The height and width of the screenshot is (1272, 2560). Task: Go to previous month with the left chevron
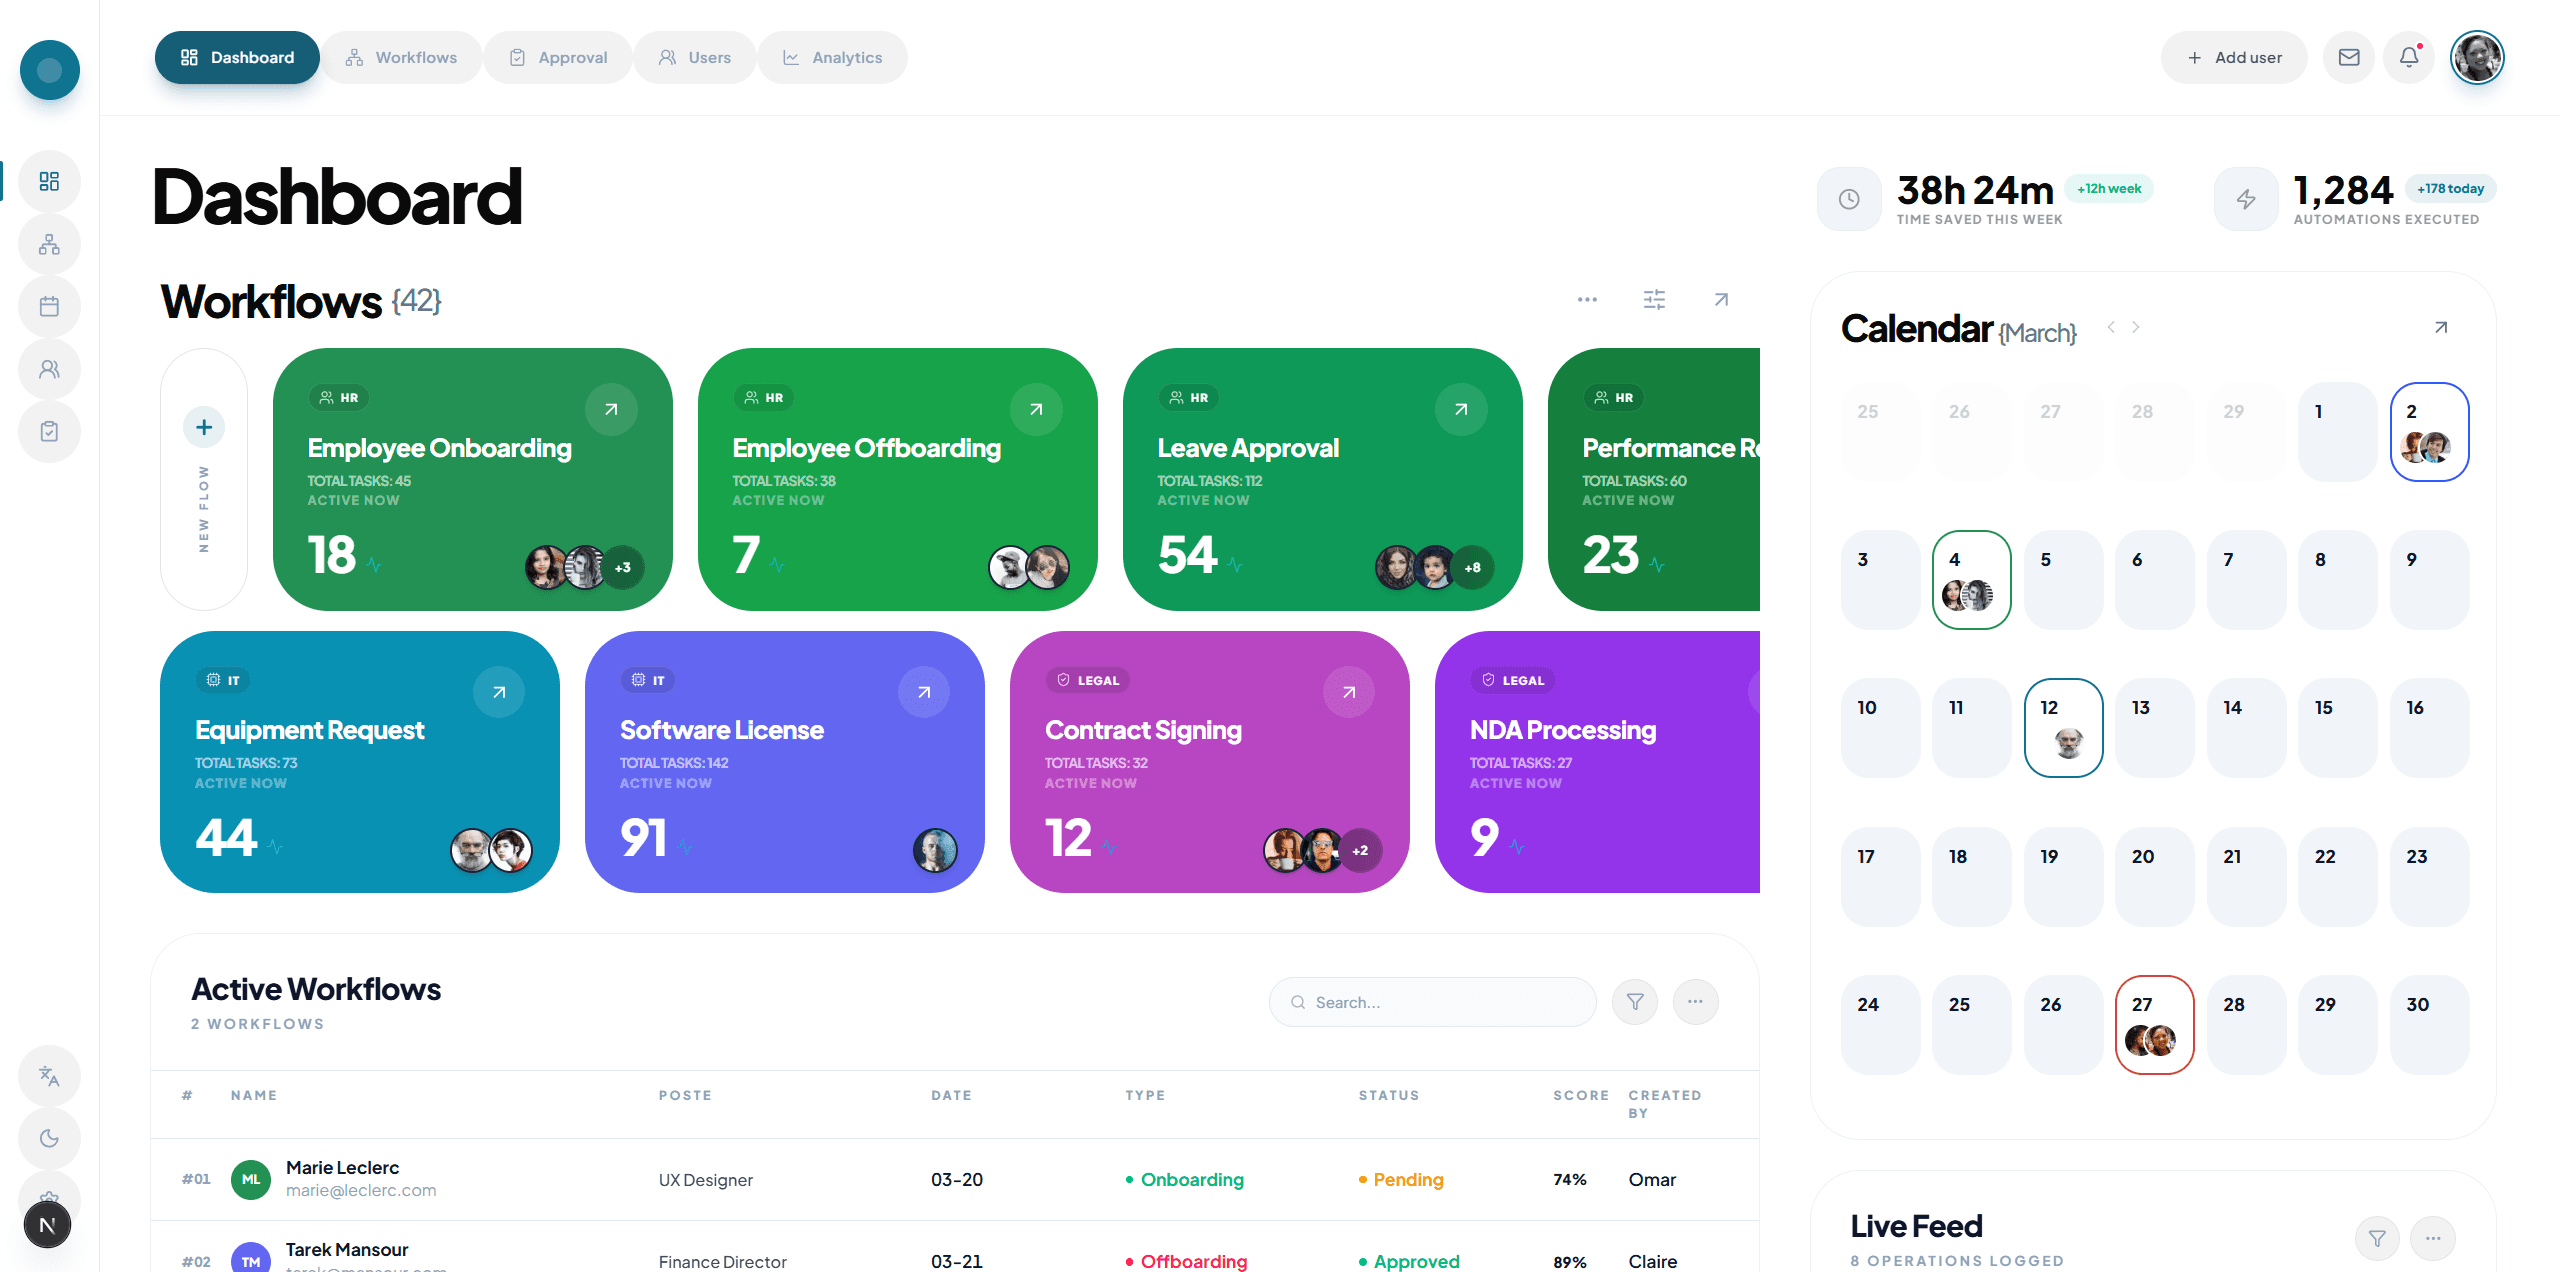tap(2111, 327)
